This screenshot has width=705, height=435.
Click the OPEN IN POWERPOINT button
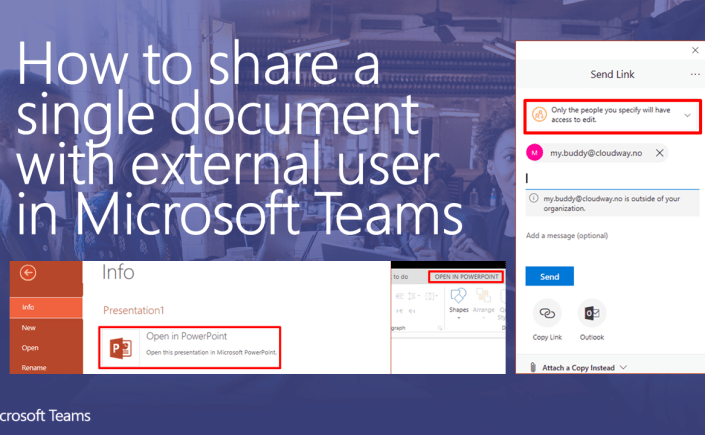466,276
